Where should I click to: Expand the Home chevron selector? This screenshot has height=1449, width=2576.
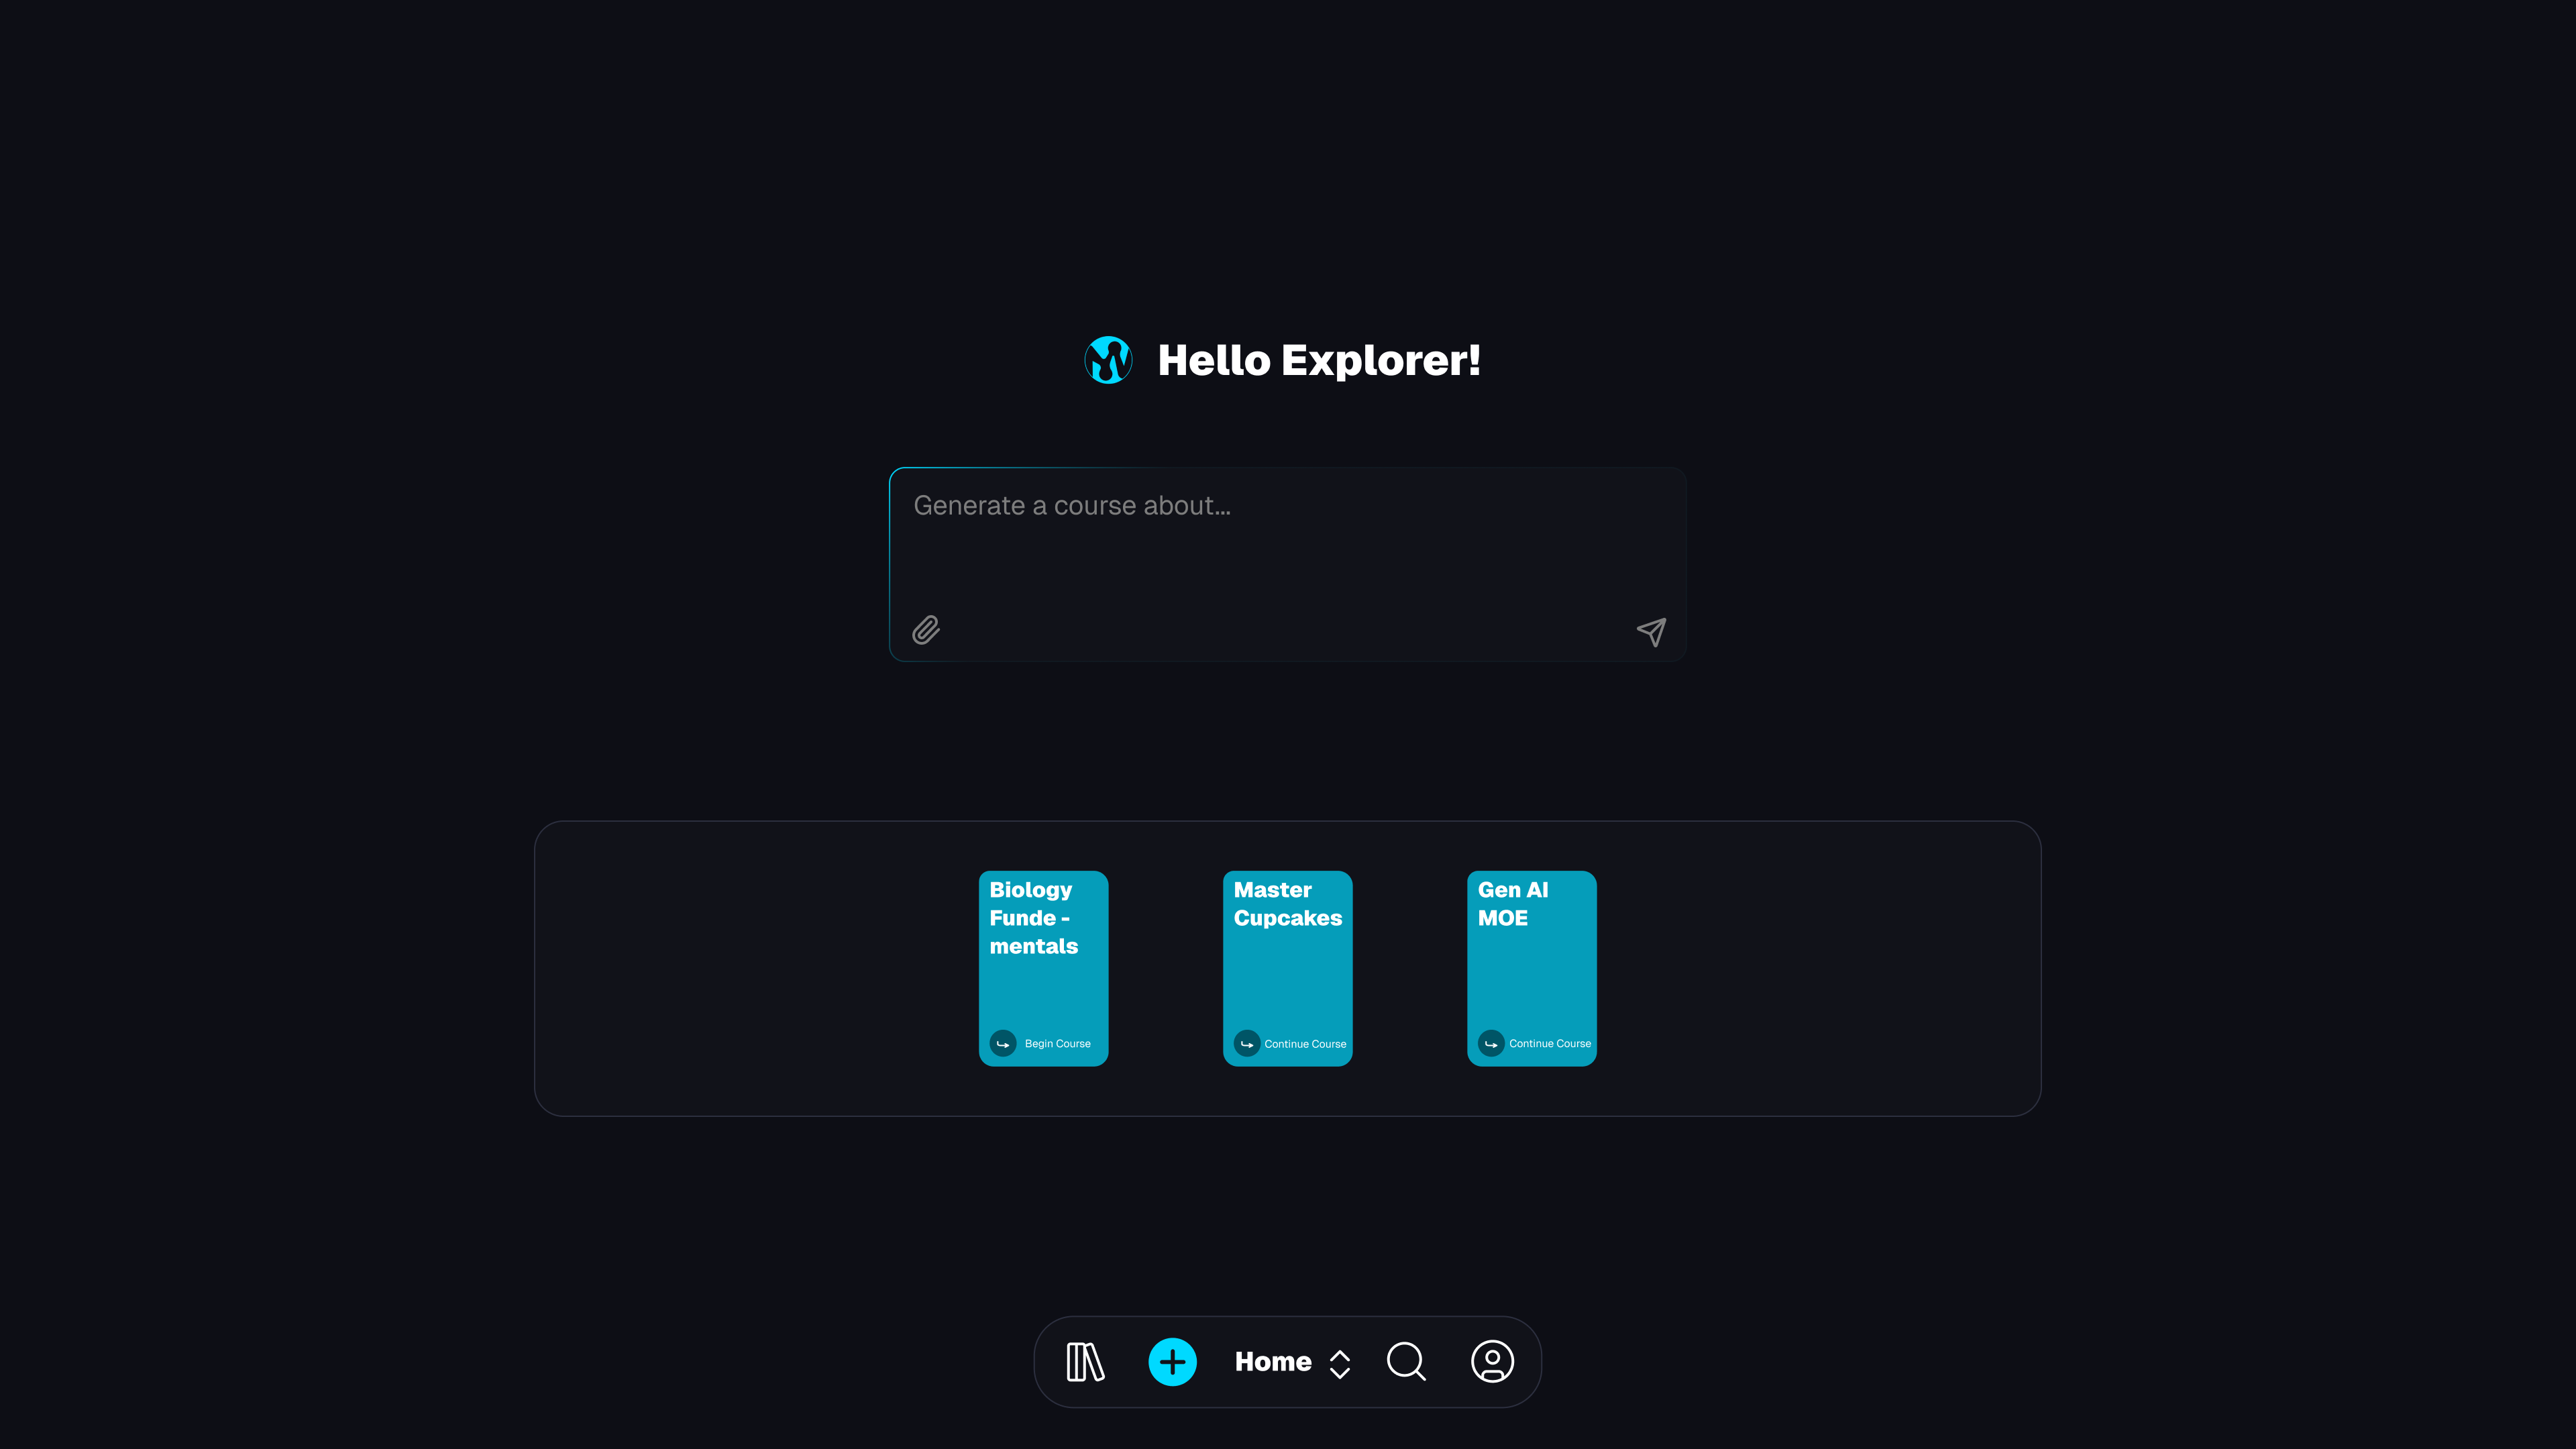click(1340, 1364)
